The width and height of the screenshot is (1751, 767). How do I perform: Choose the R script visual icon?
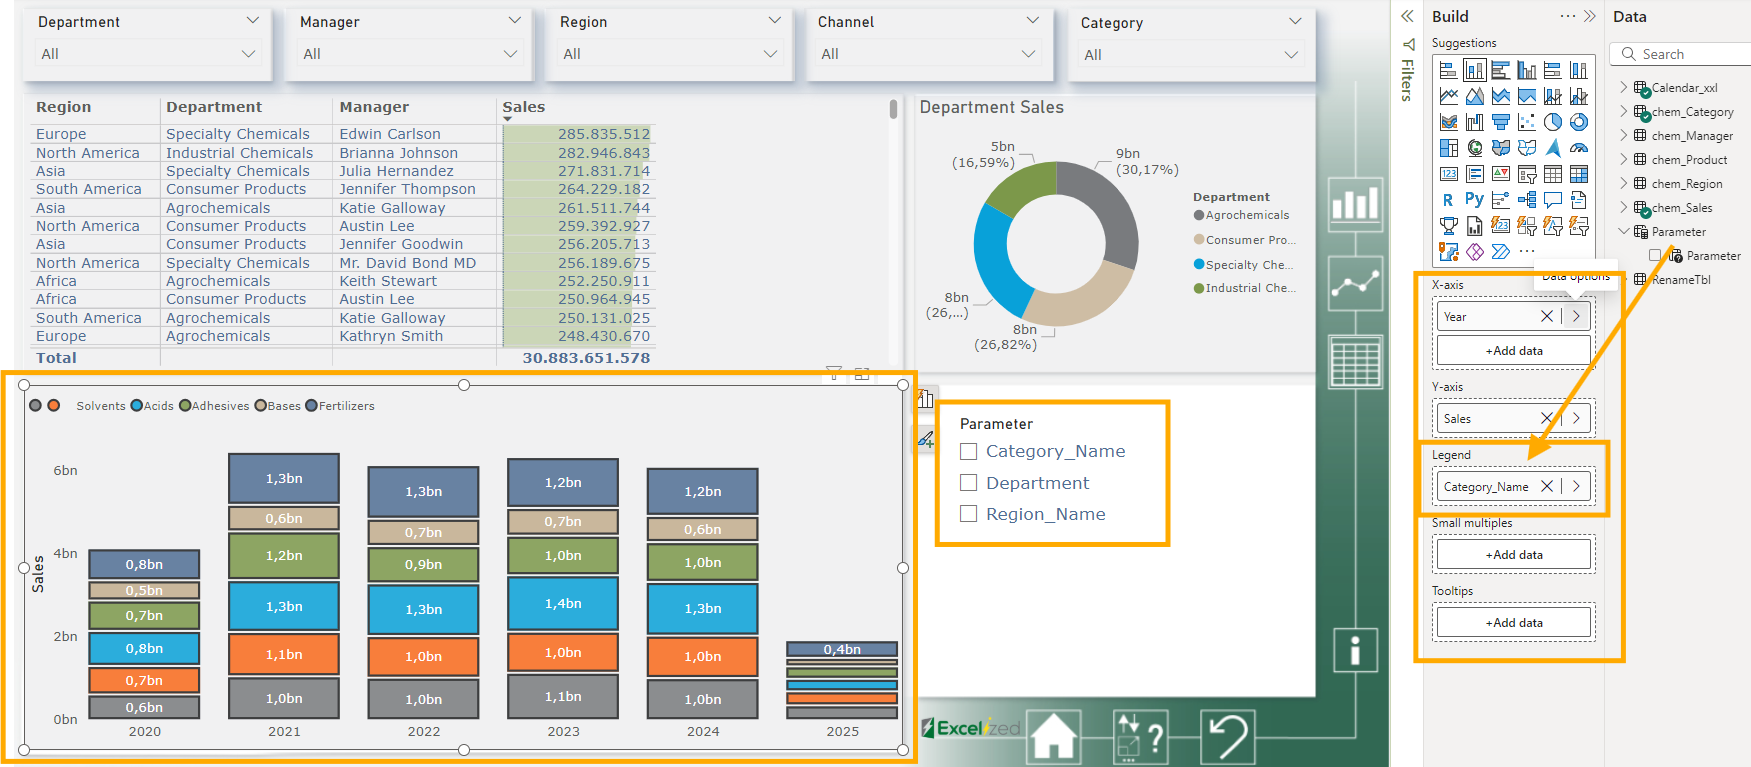[x=1449, y=200]
